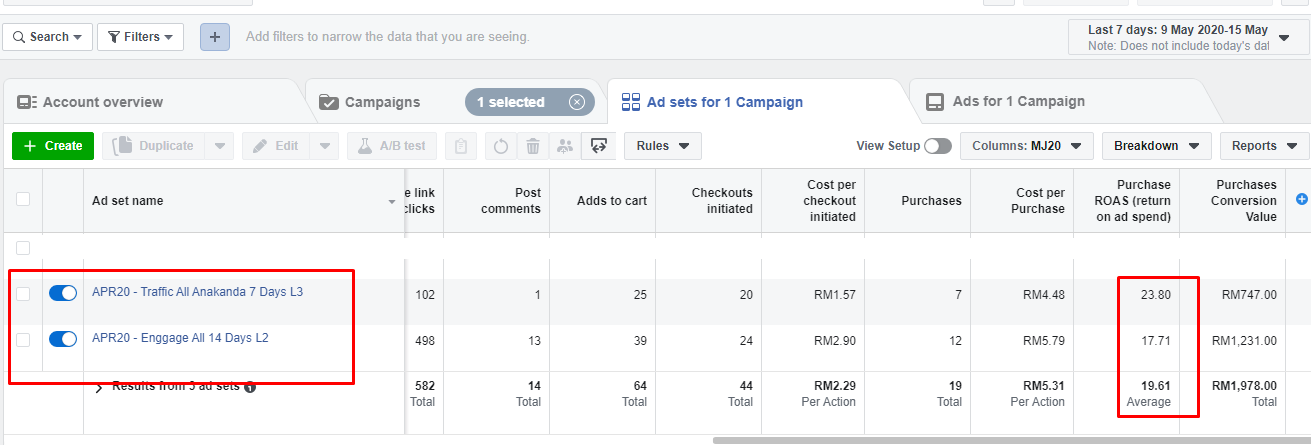The height and width of the screenshot is (445, 1311).
Task: Open APR20 - Traffic All Anakanda 7 Days L3 link
Action: [x=197, y=292]
